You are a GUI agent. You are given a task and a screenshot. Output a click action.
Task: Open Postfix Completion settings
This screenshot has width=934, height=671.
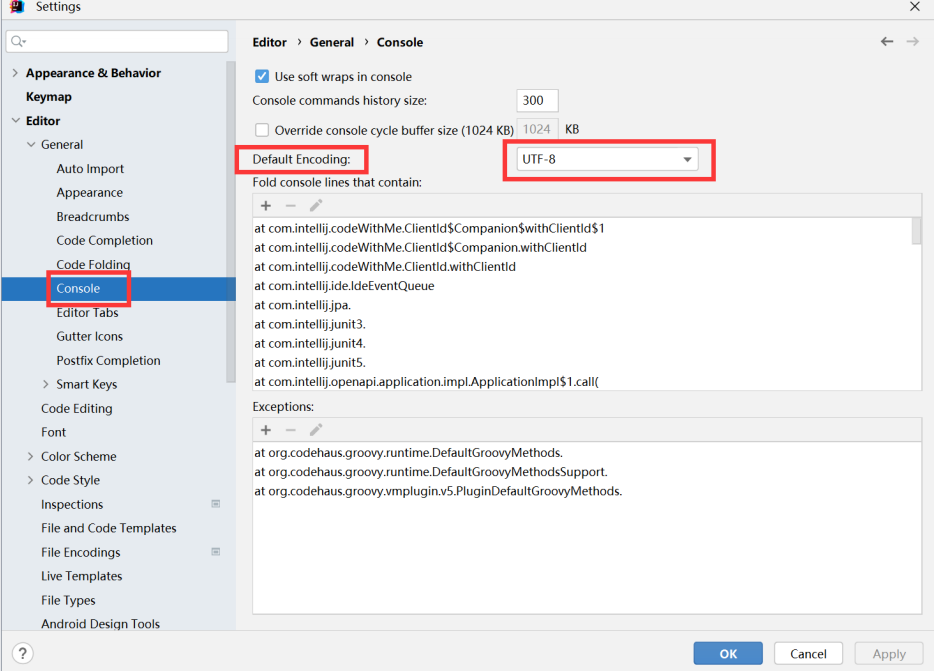pos(108,361)
